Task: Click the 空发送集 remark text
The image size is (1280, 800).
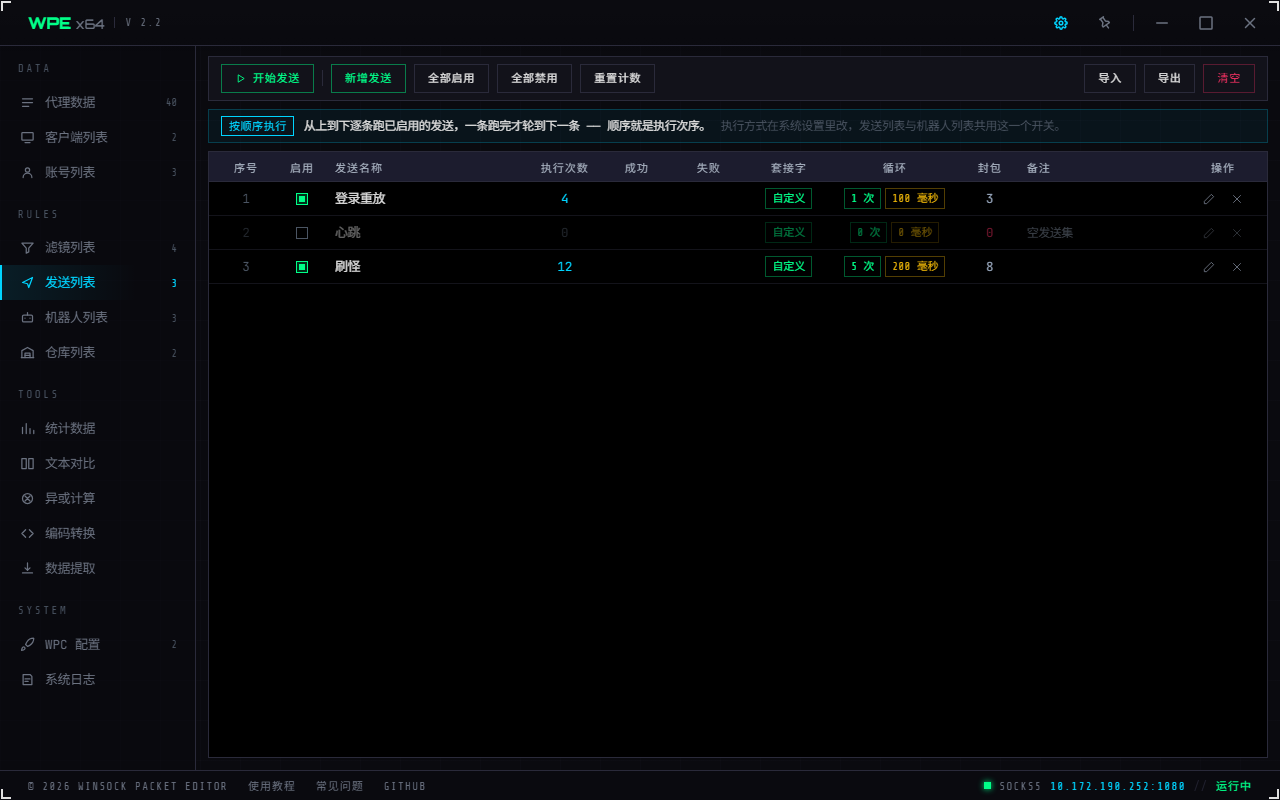Action: point(1050,233)
